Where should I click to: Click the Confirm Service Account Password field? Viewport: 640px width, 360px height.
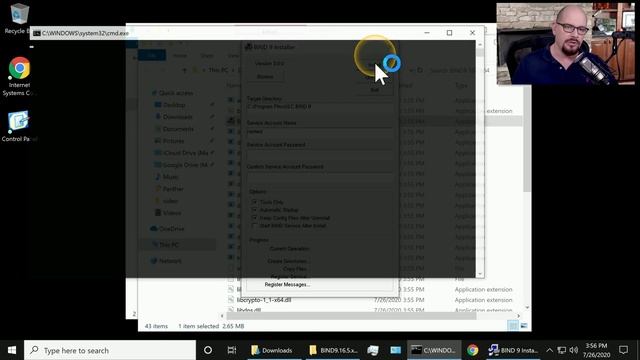pyautogui.click(x=320, y=177)
